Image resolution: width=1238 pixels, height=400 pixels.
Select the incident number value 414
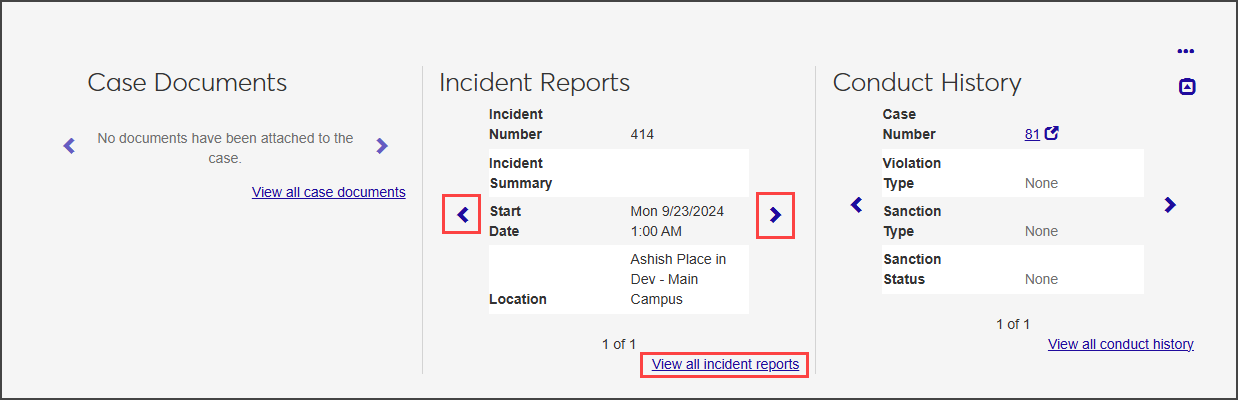point(642,134)
